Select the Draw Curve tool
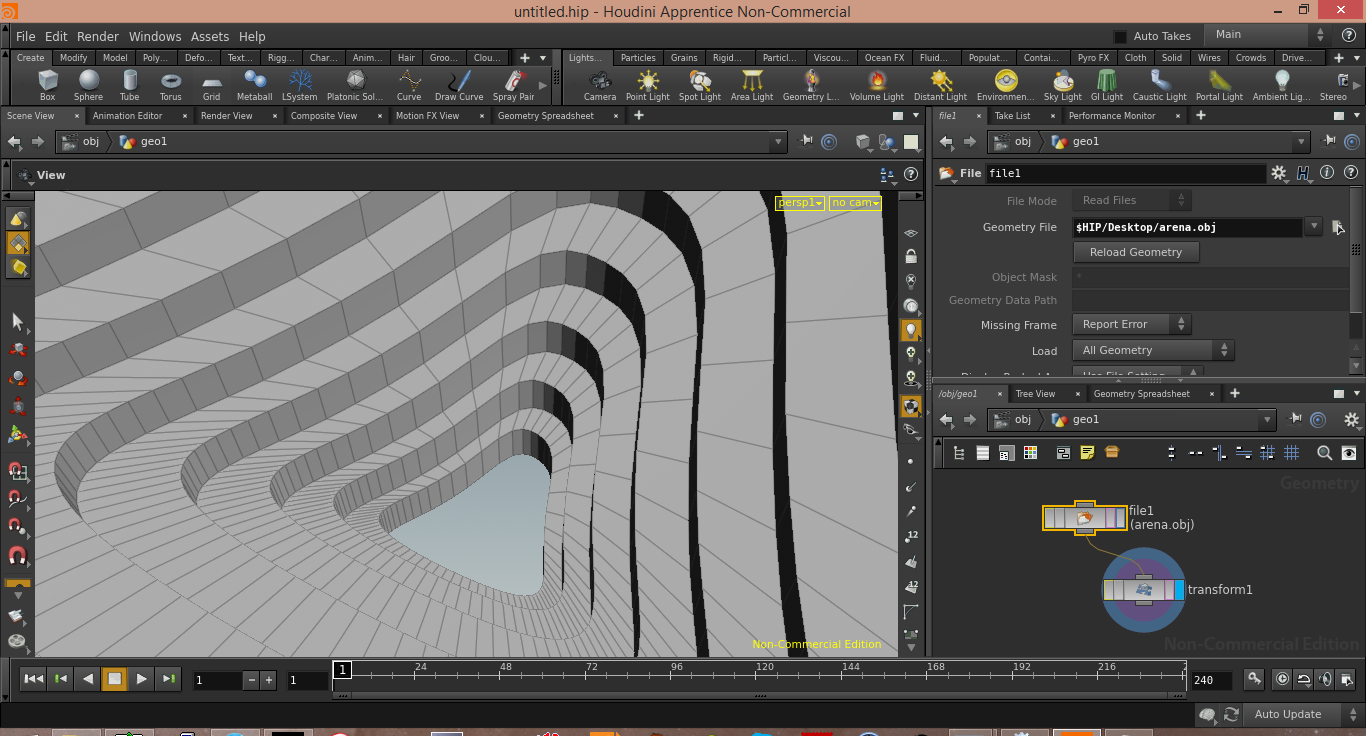 [x=459, y=85]
